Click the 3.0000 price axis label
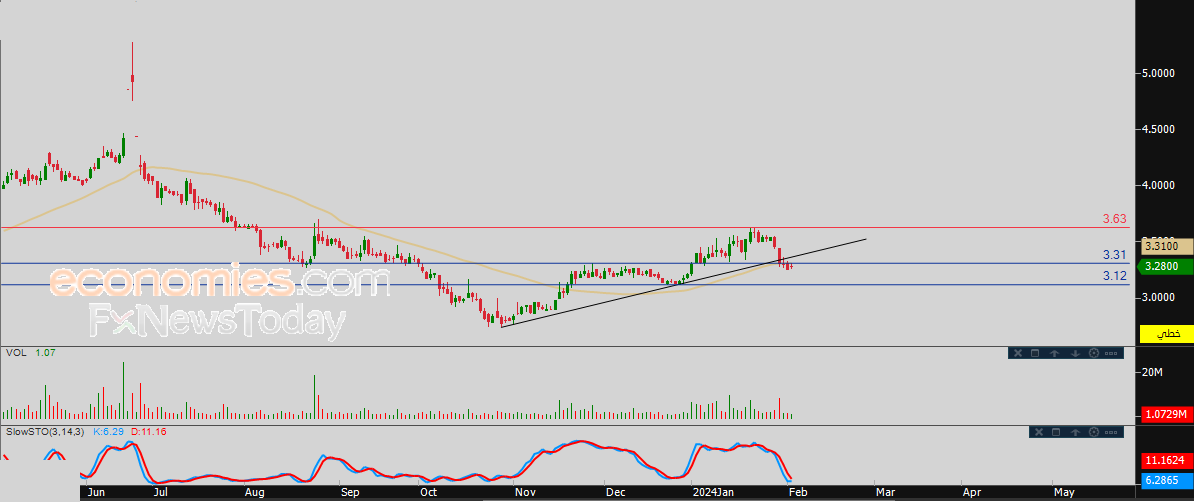Image resolution: width=1194 pixels, height=502 pixels. click(x=1157, y=297)
